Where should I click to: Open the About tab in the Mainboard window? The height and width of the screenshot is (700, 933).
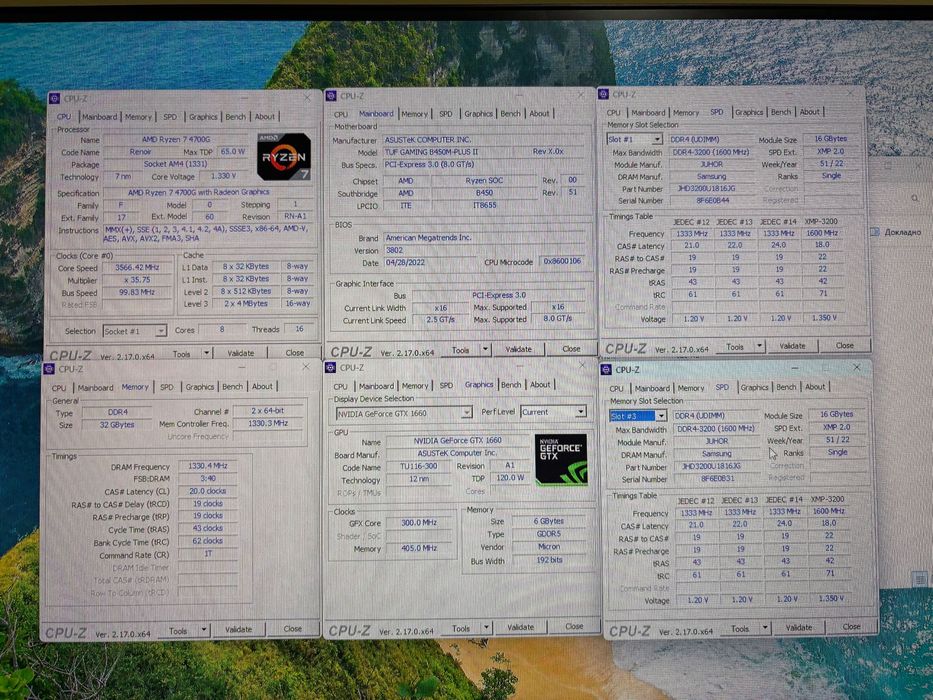click(x=539, y=113)
